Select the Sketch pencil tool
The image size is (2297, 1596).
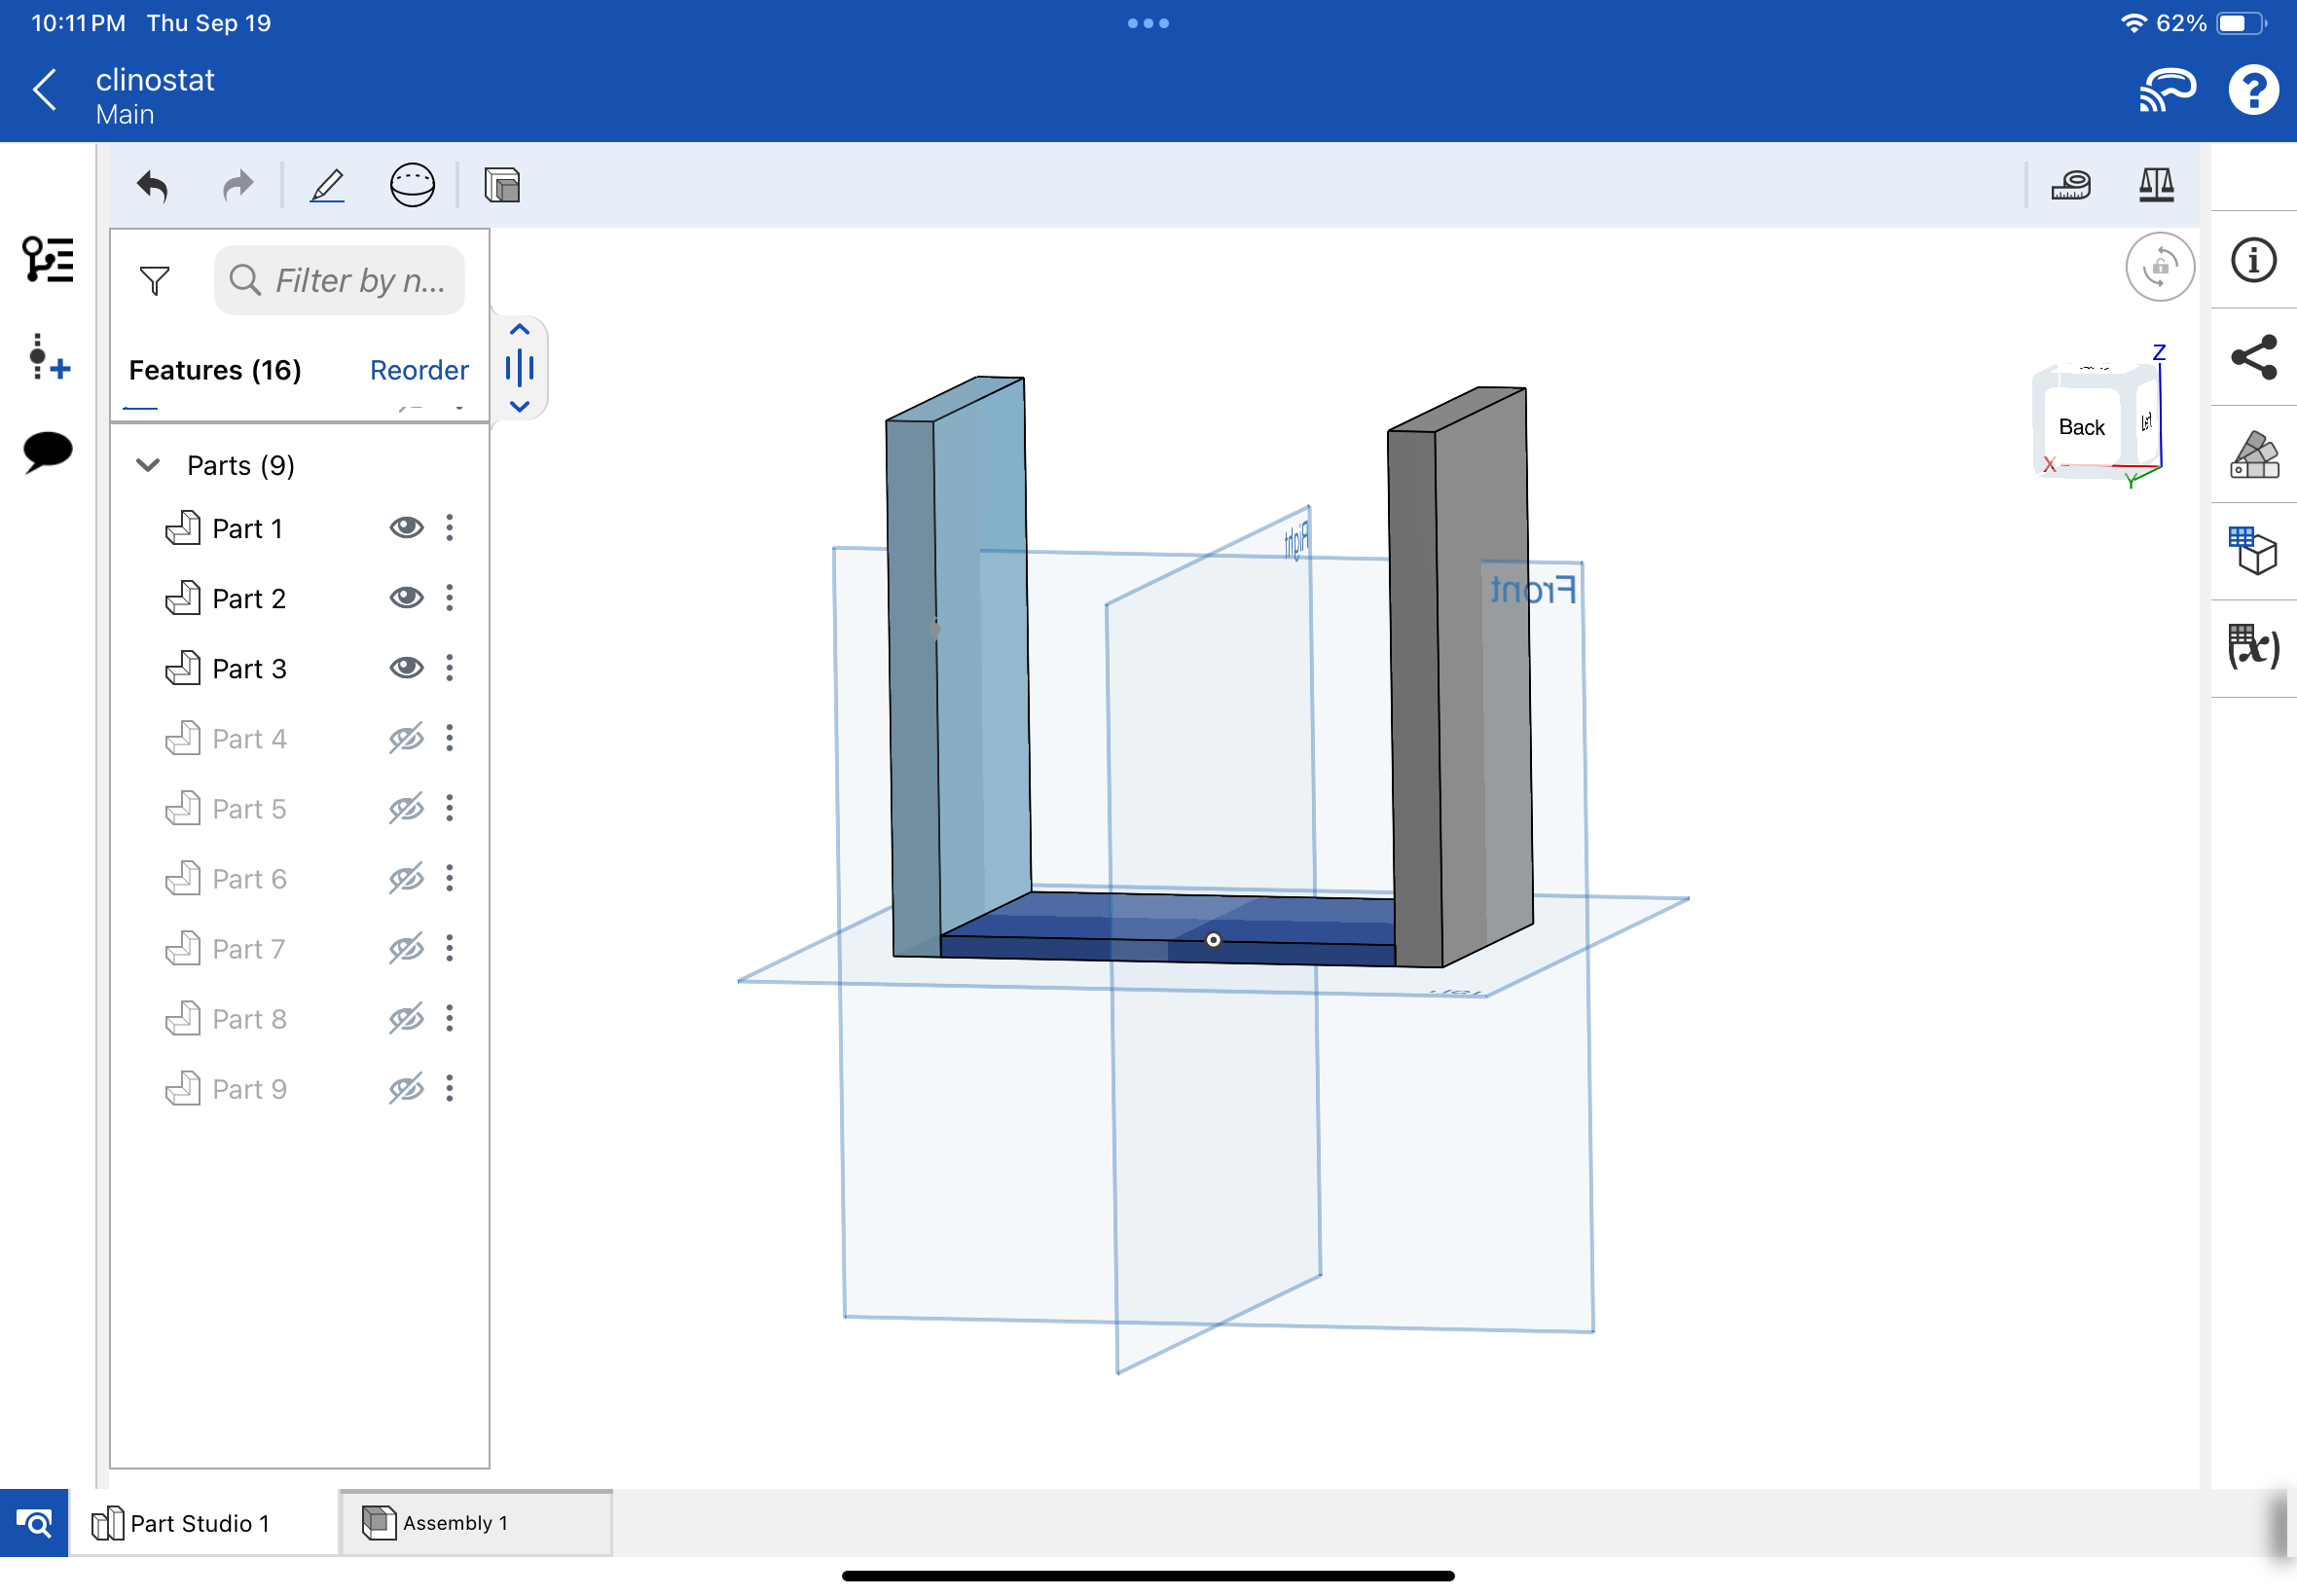coord(327,186)
